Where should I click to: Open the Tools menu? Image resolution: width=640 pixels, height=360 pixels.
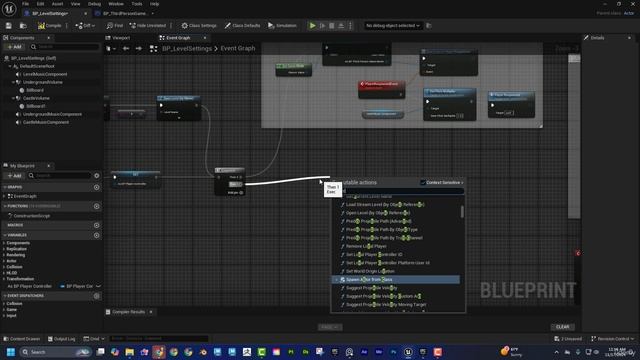pos(137,4)
